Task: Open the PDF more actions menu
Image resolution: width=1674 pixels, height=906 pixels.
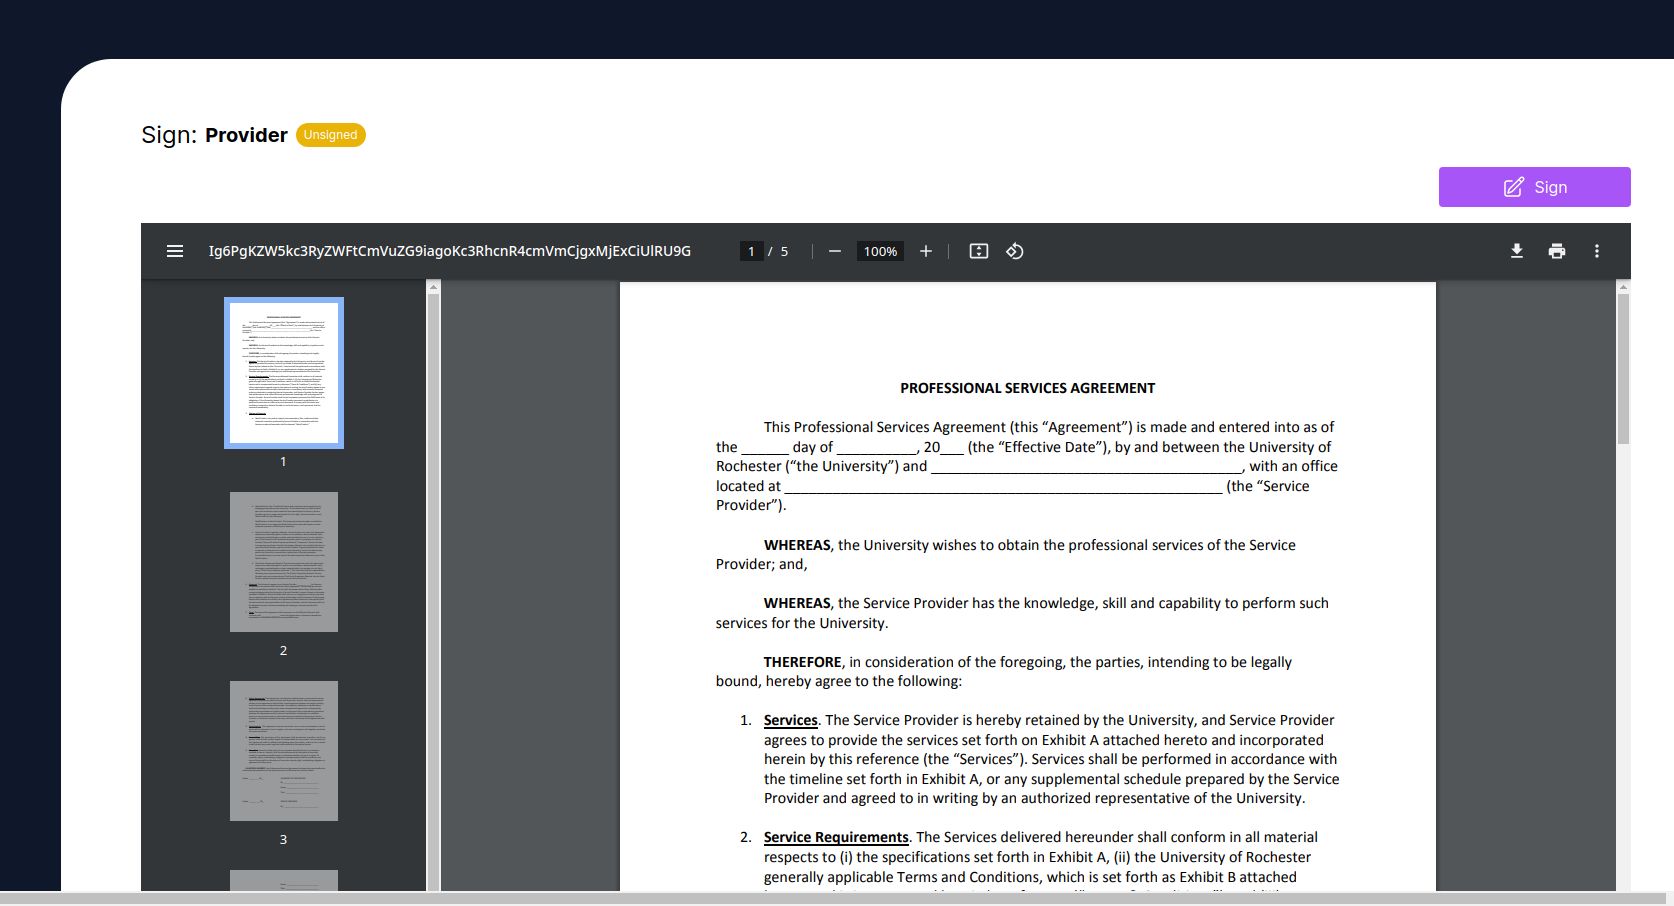Action: pyautogui.click(x=1597, y=251)
